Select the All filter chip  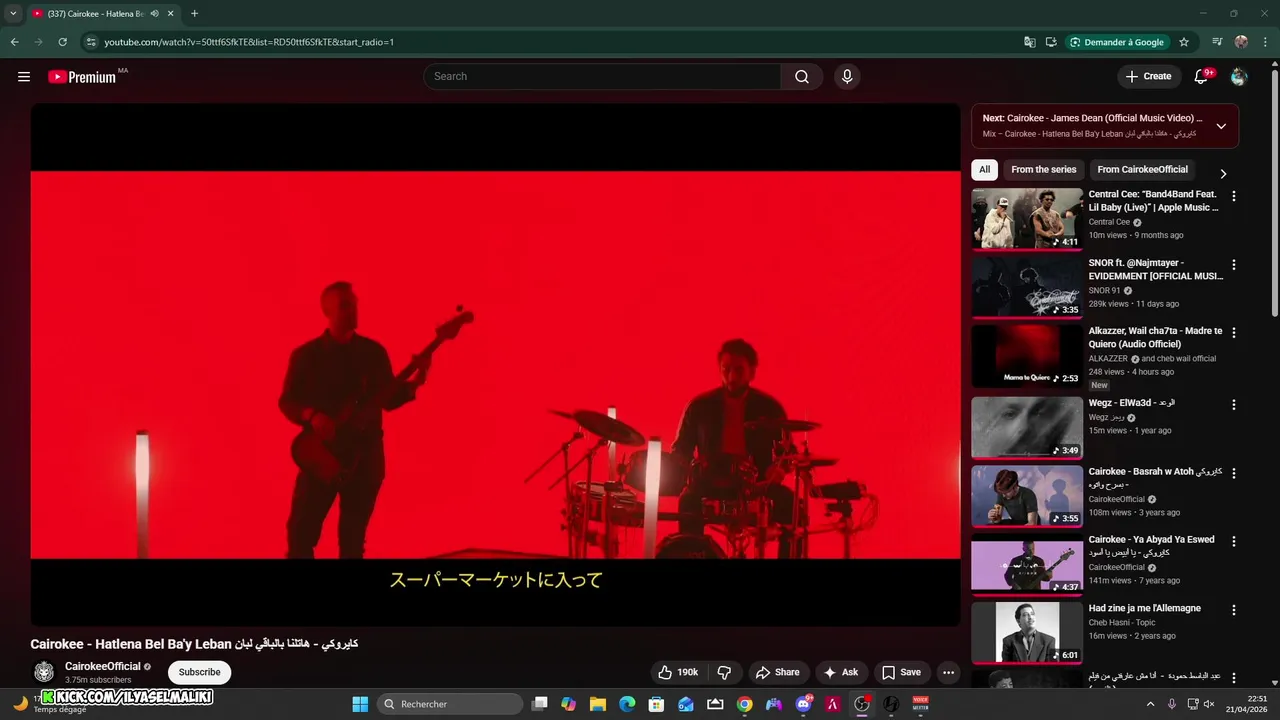[x=985, y=170]
